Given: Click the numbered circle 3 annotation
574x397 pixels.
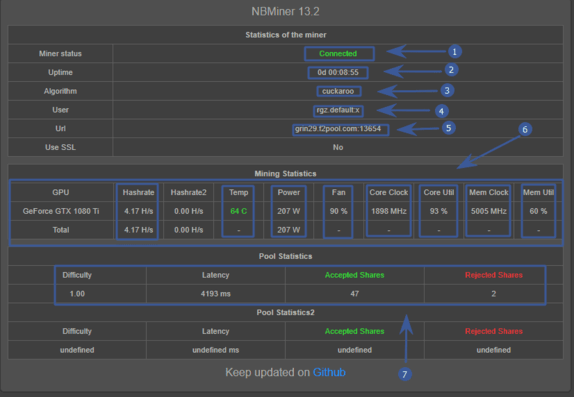Looking at the screenshot, I should (x=447, y=90).
